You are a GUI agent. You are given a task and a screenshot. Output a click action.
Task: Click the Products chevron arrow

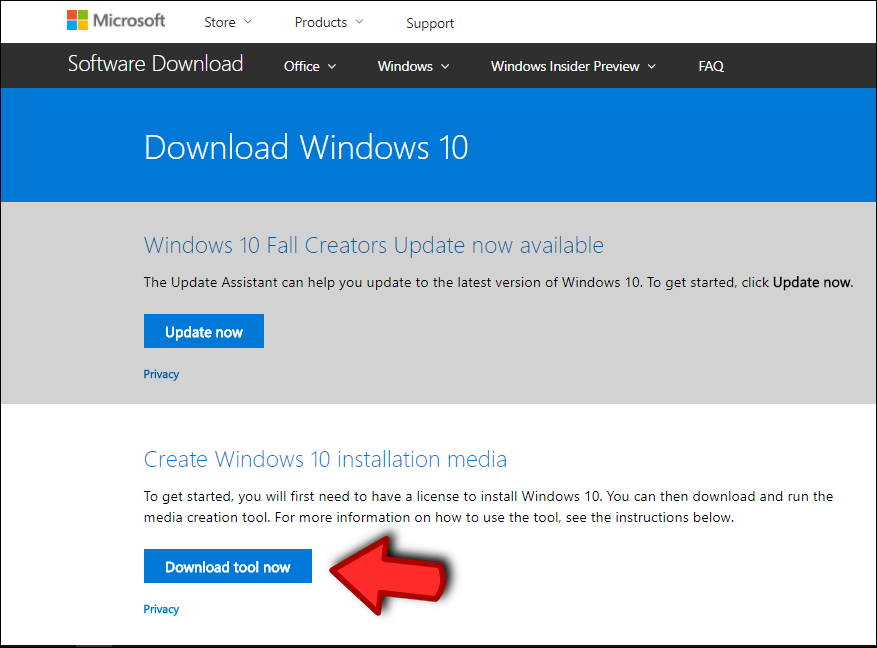point(360,22)
